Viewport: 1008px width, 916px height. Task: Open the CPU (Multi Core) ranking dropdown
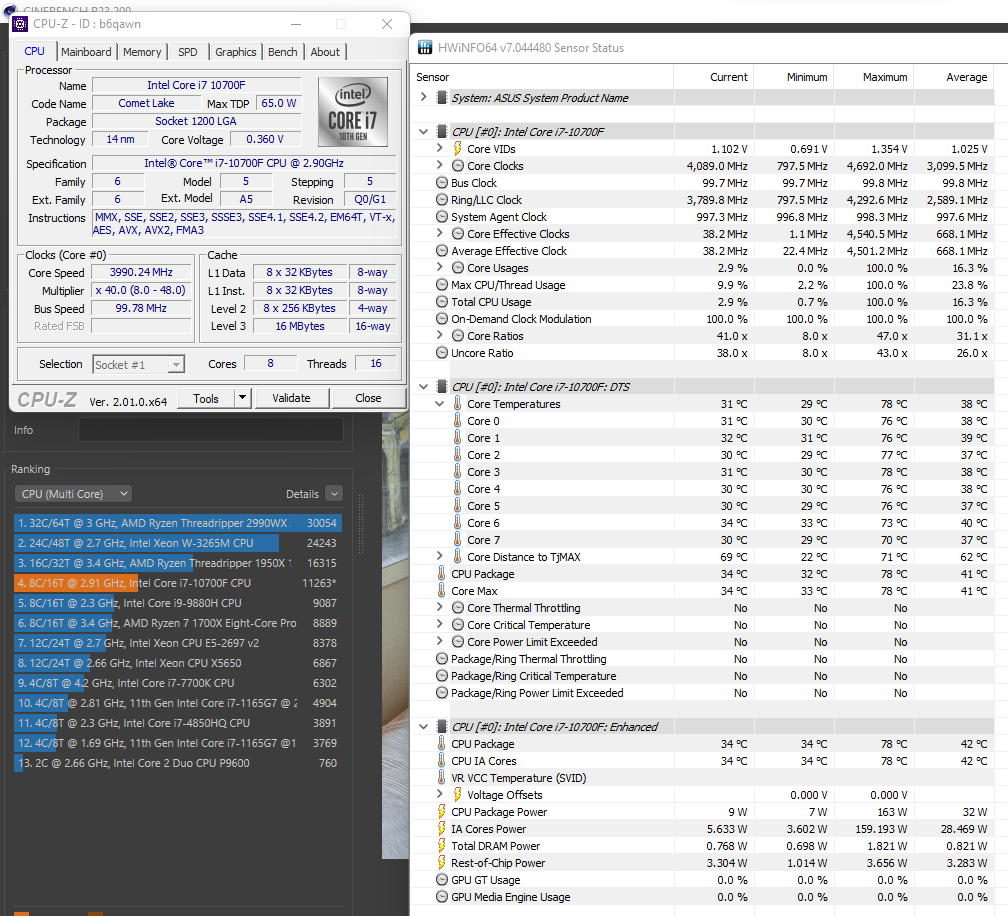[x=73, y=494]
